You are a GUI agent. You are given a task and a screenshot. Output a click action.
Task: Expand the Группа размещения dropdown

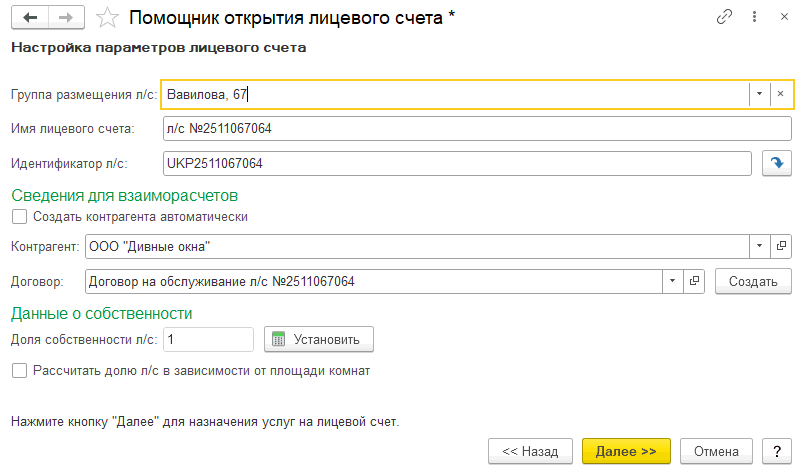click(x=759, y=94)
